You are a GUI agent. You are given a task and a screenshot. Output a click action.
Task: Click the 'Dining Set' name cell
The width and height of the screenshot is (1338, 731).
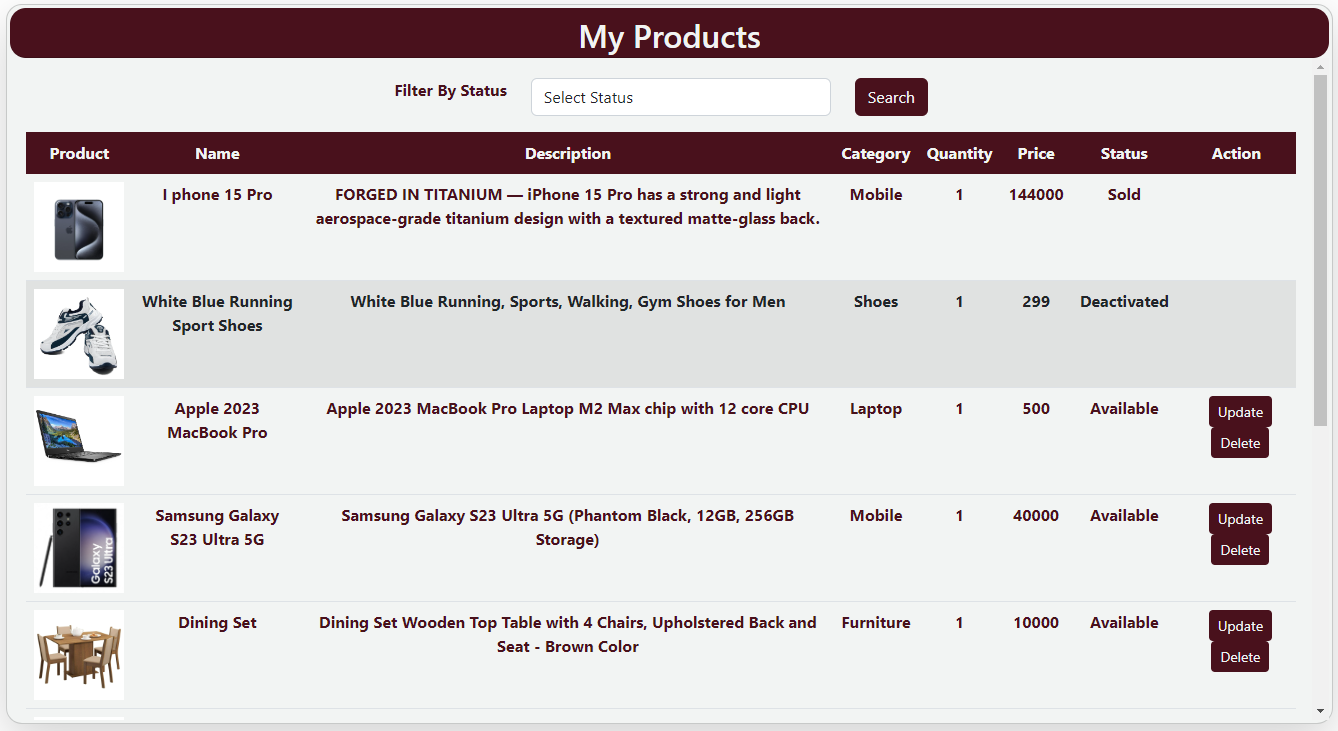[x=217, y=622]
